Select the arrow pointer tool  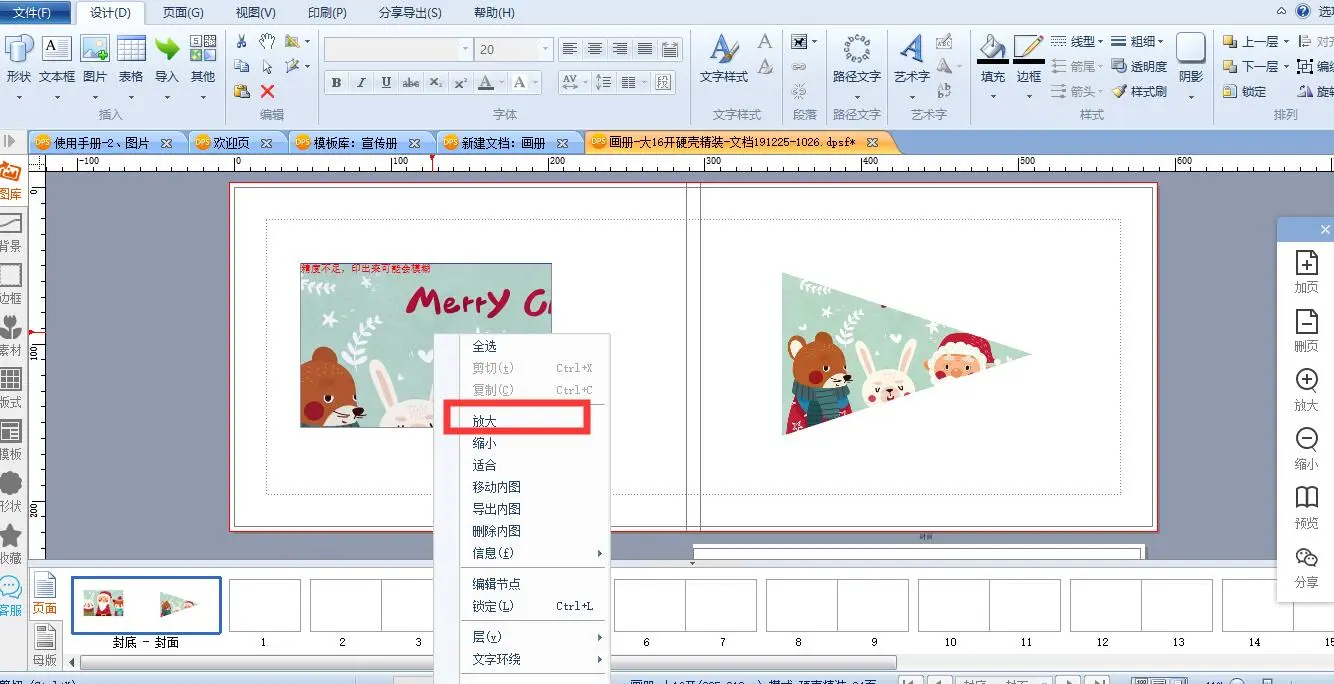pos(267,66)
